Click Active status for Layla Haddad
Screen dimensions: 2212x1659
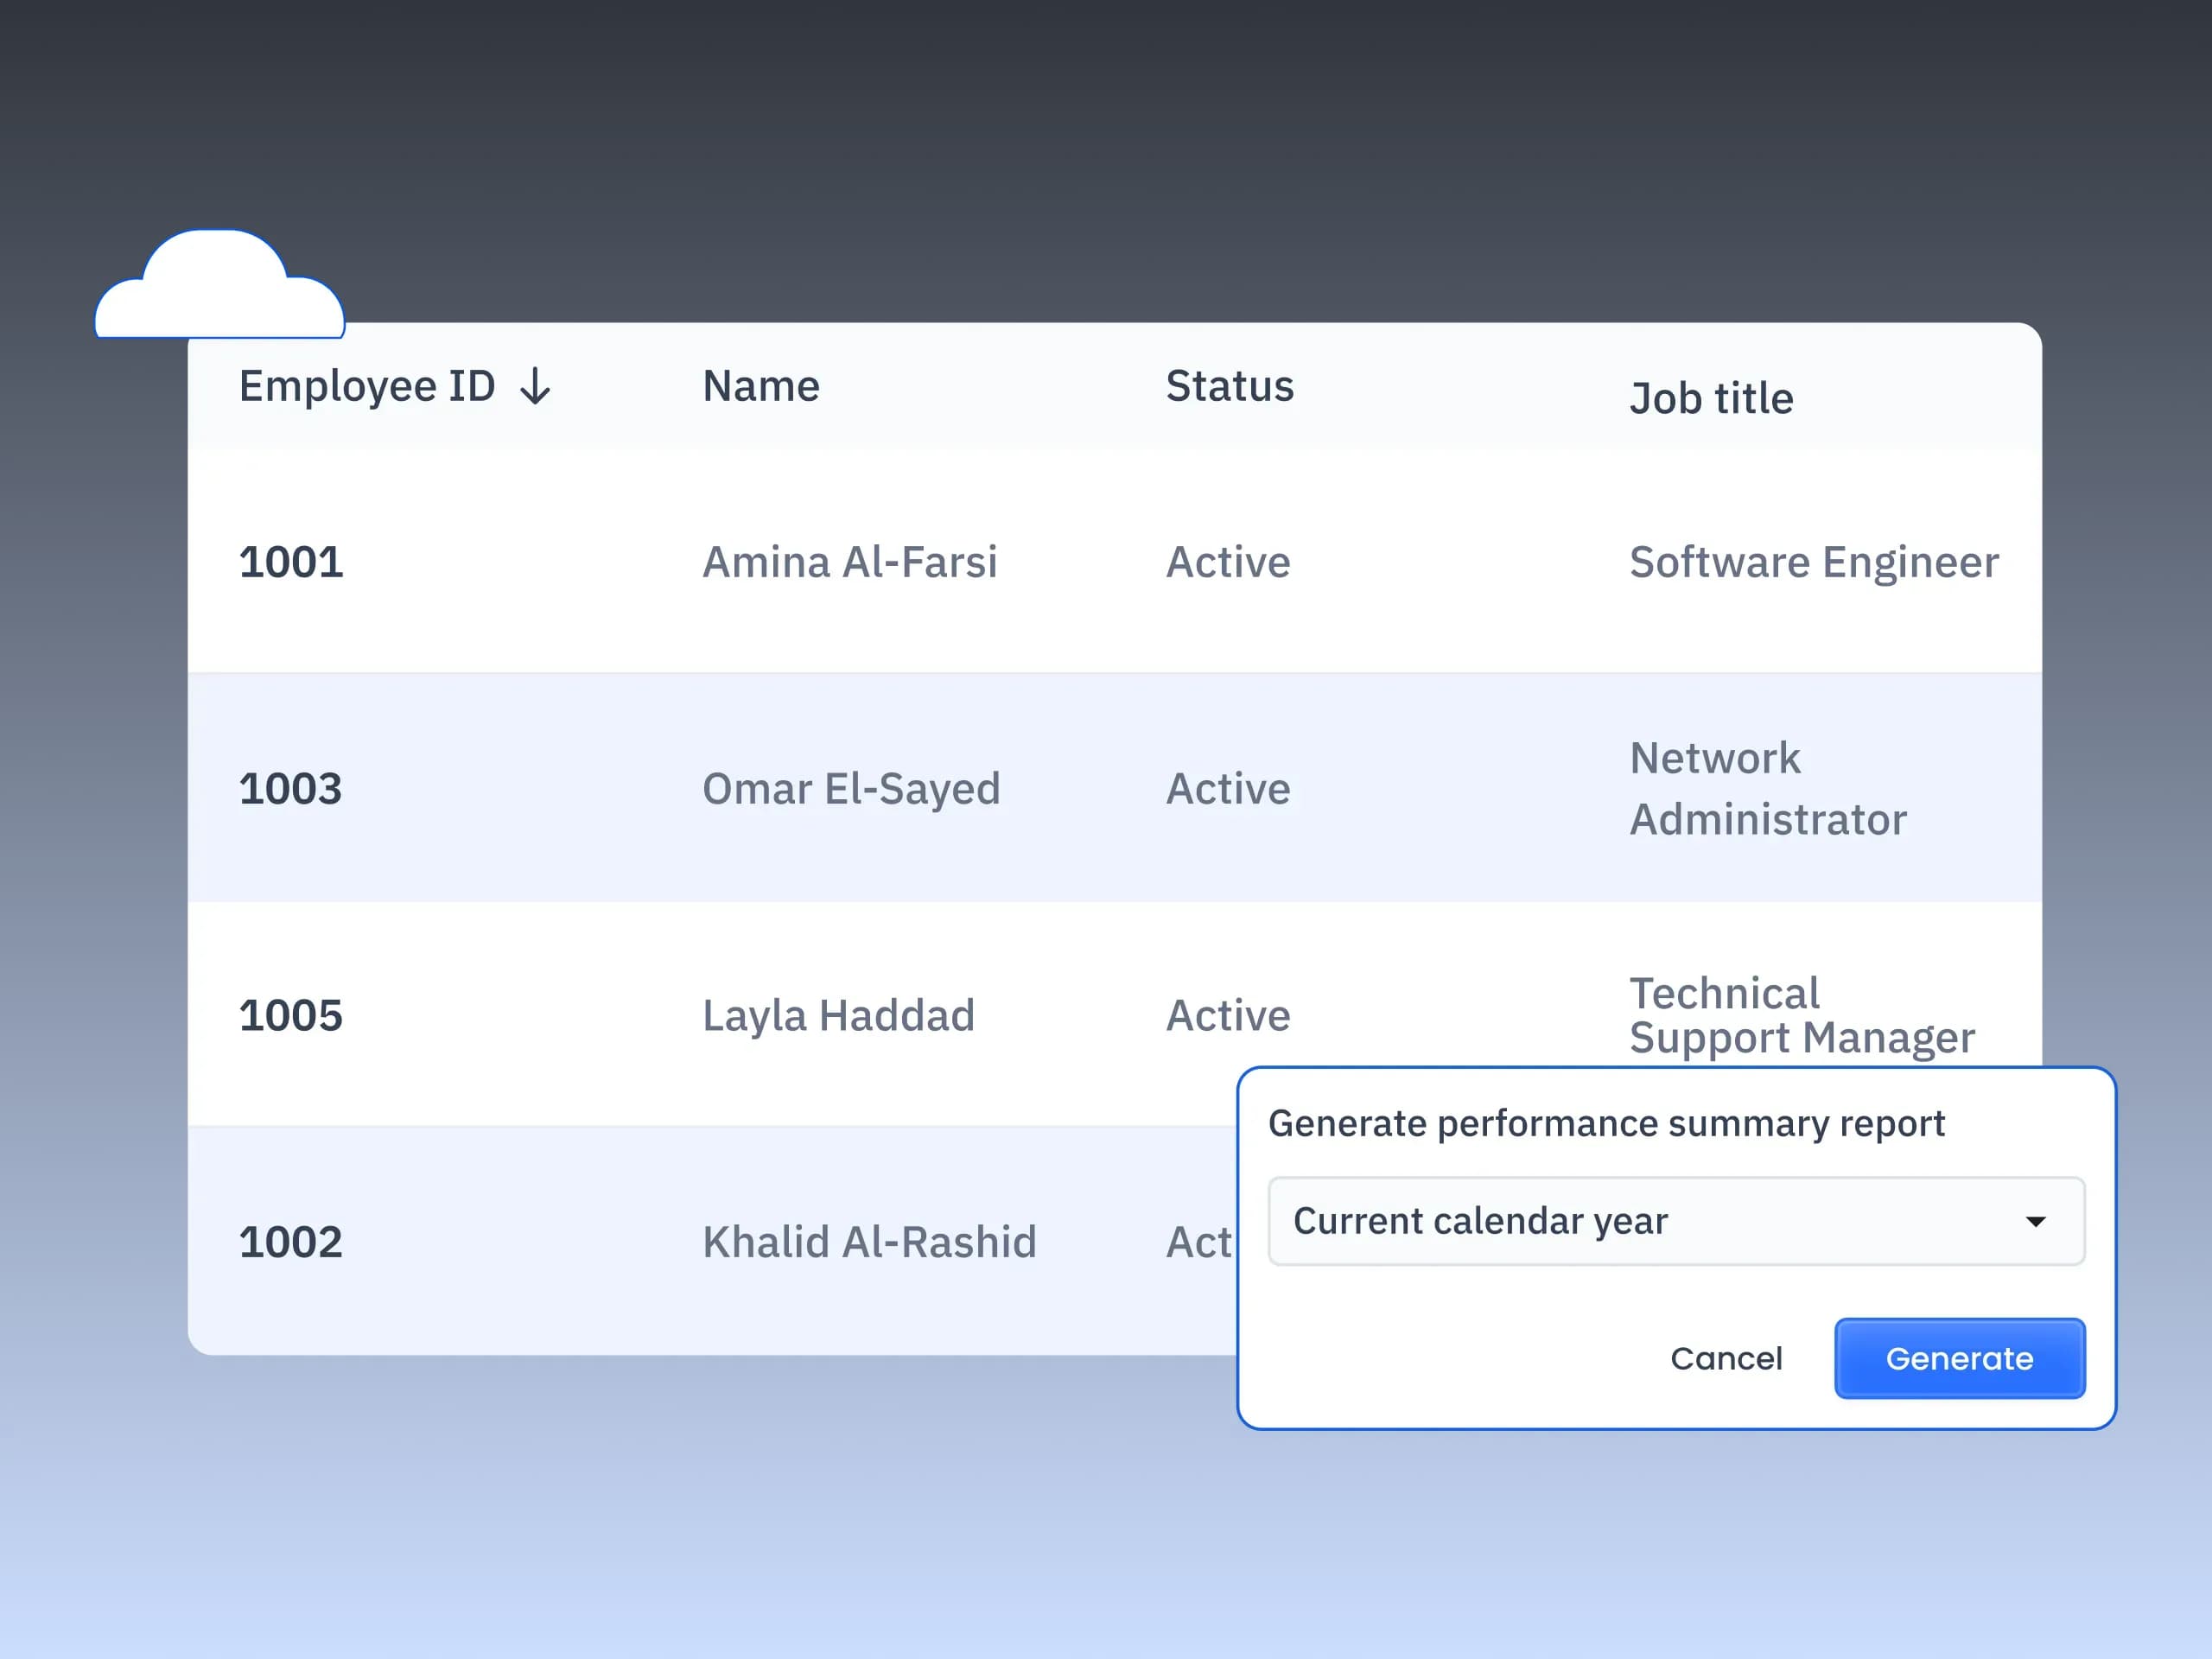point(1228,1015)
